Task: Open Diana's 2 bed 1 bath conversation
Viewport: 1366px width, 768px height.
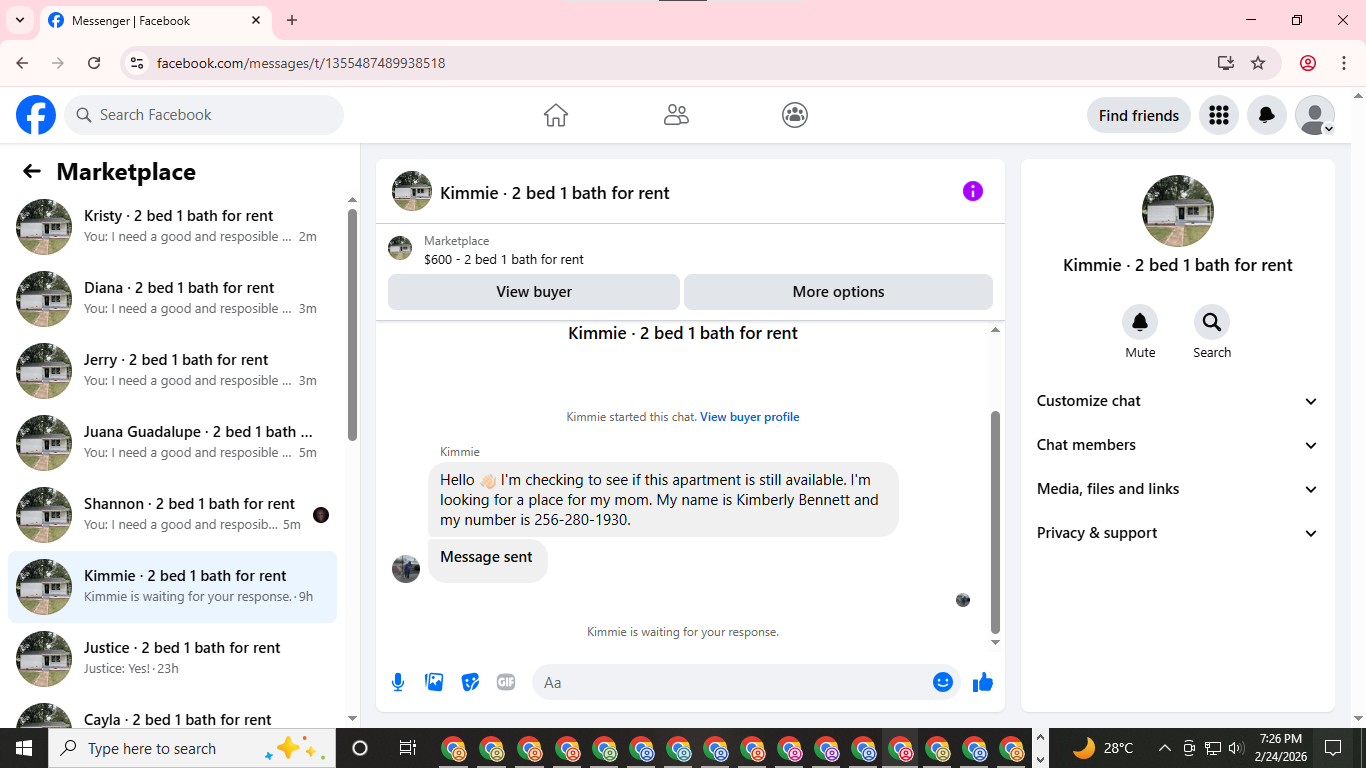Action: (x=172, y=299)
